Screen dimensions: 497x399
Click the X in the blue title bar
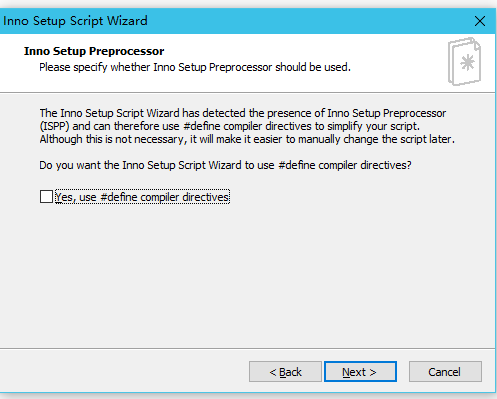coord(480,21)
